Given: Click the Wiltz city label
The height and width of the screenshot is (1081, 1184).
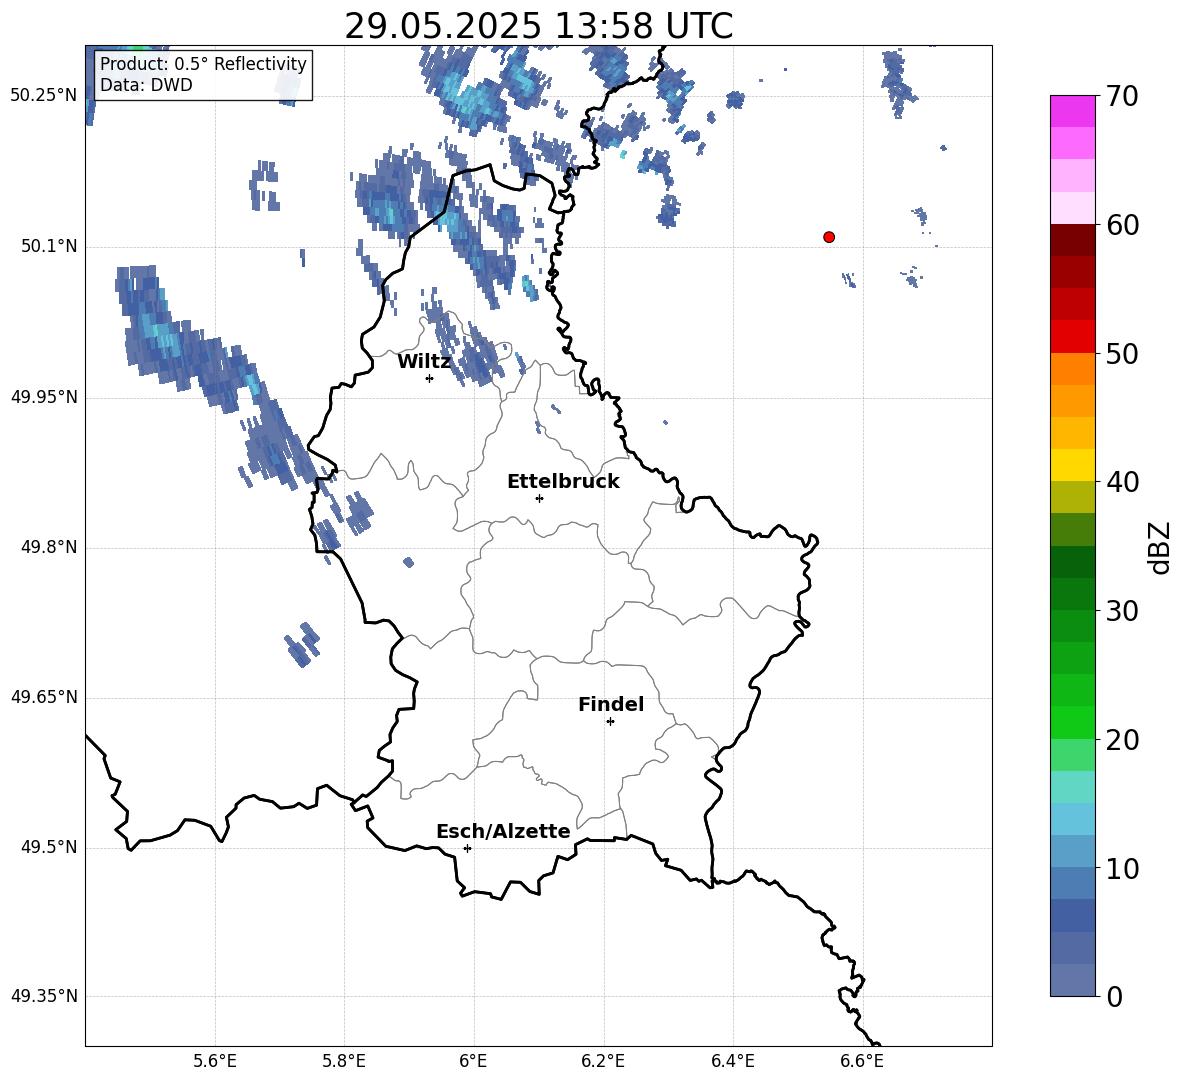Looking at the screenshot, I should tap(424, 362).
